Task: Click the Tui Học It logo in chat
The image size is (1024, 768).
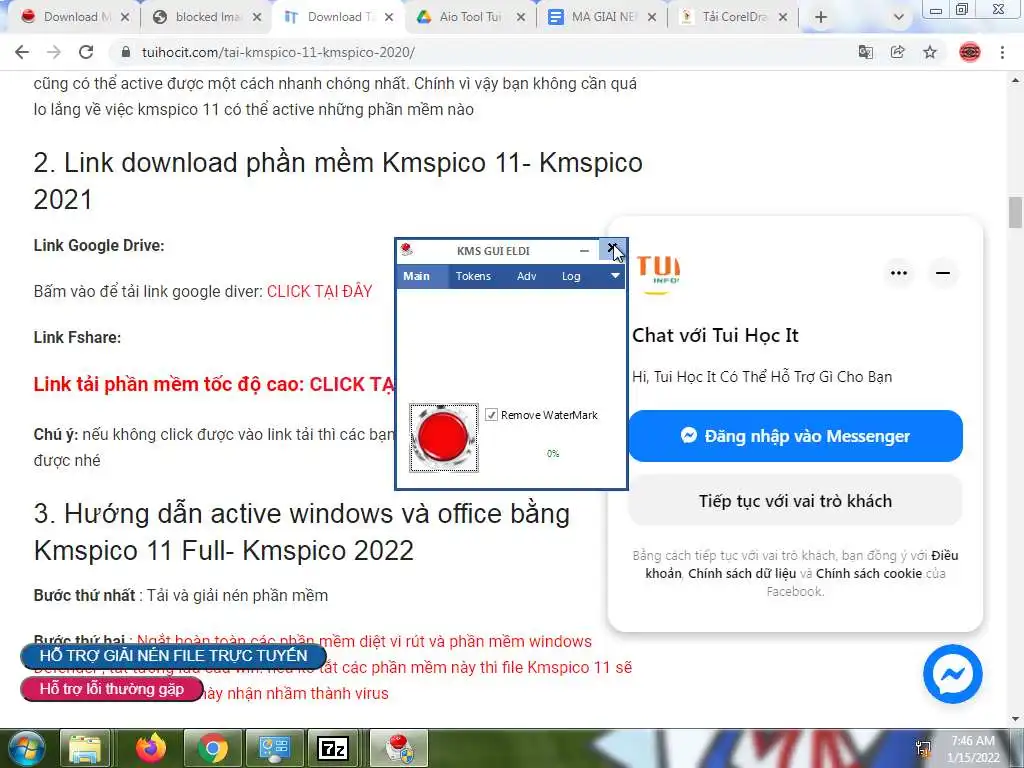Action: 658,273
